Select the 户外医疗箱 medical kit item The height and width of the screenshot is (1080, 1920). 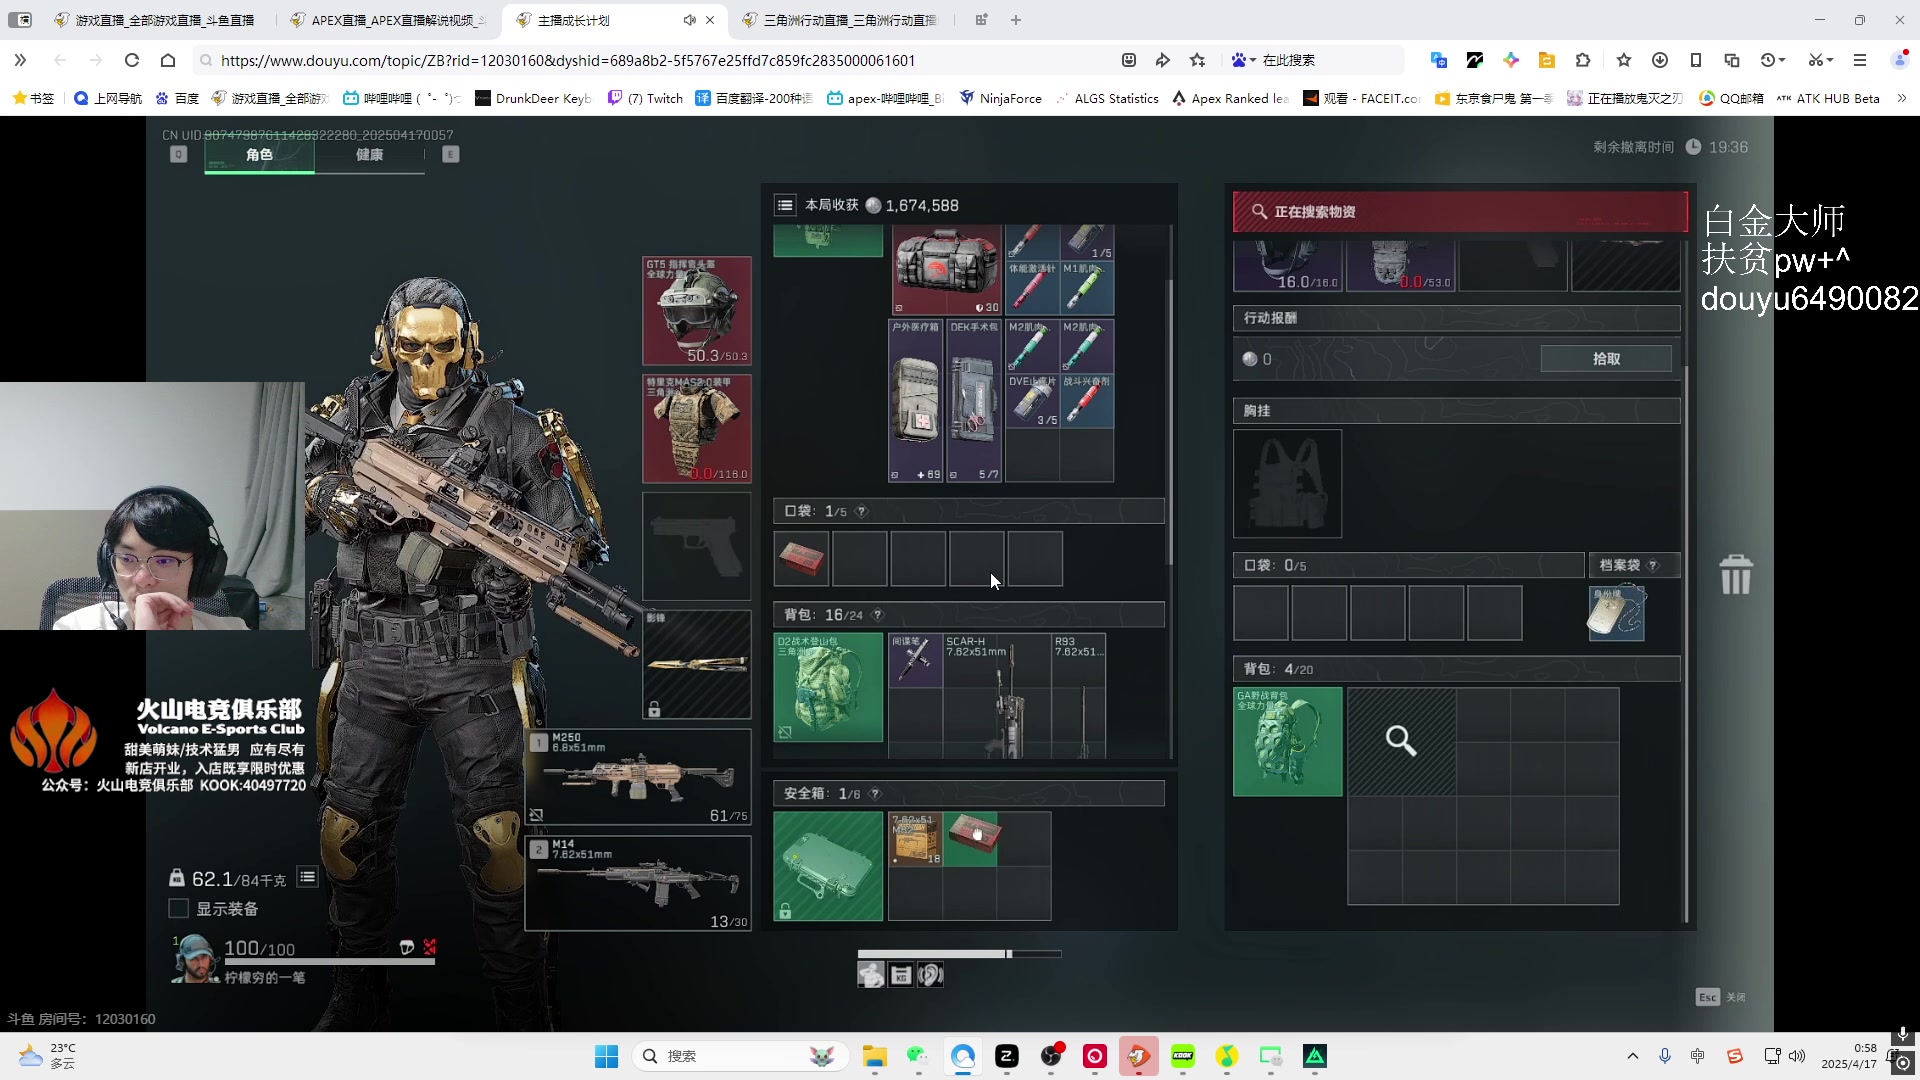pyautogui.click(x=915, y=401)
